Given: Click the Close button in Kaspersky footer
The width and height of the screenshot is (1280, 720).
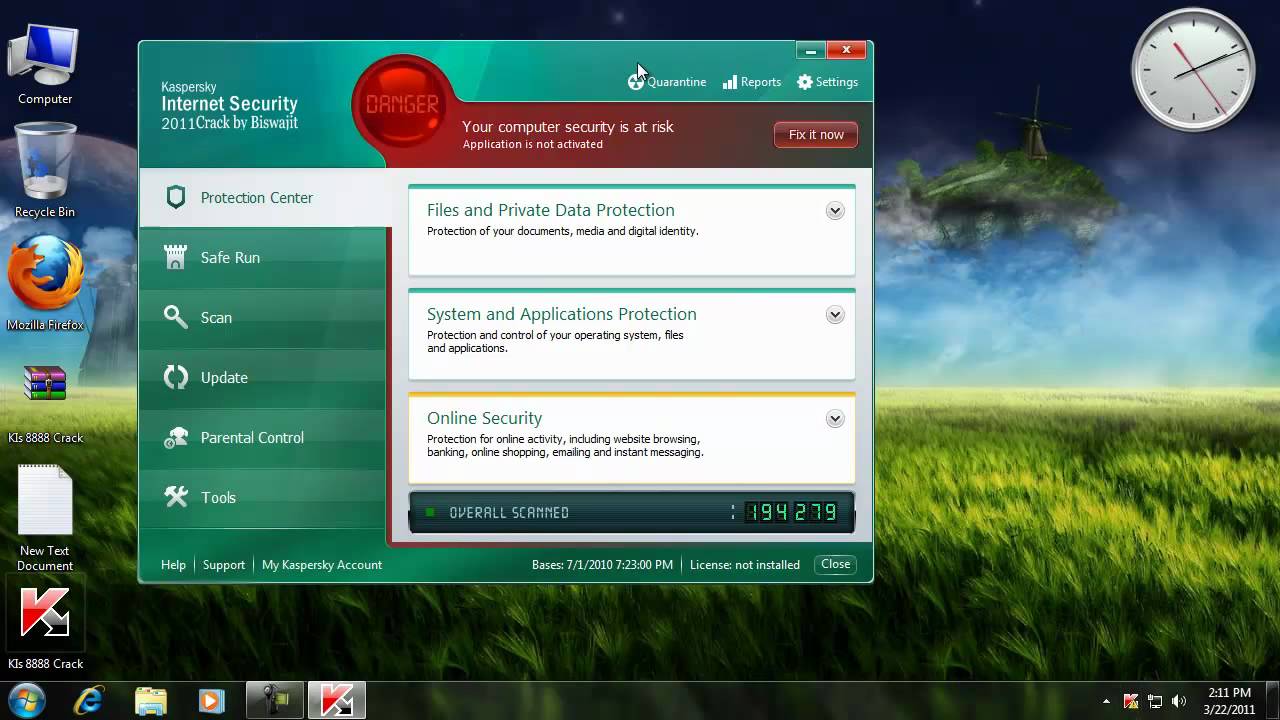Looking at the screenshot, I should click(836, 564).
